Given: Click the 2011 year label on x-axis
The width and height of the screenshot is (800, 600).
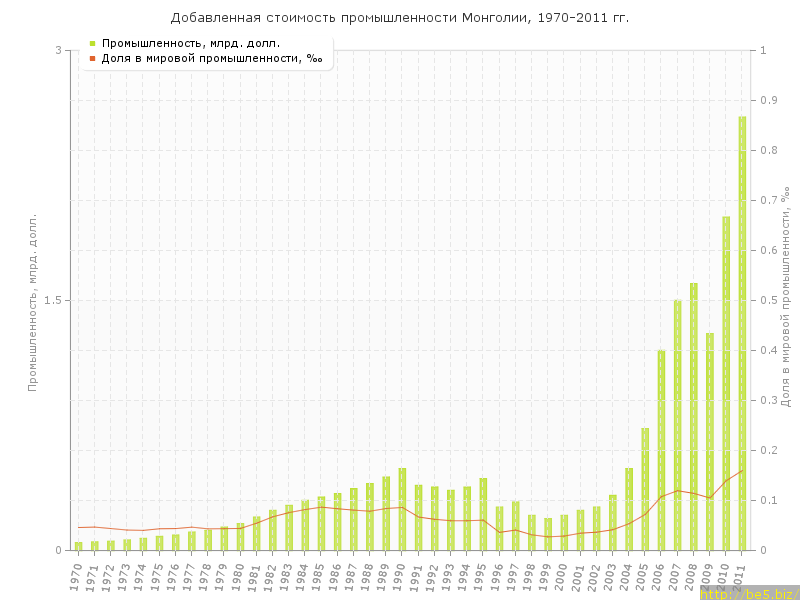Looking at the screenshot, I should click(741, 577).
